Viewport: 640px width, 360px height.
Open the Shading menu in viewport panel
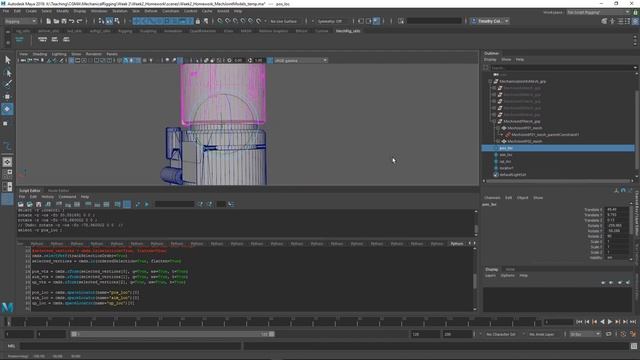40,54
